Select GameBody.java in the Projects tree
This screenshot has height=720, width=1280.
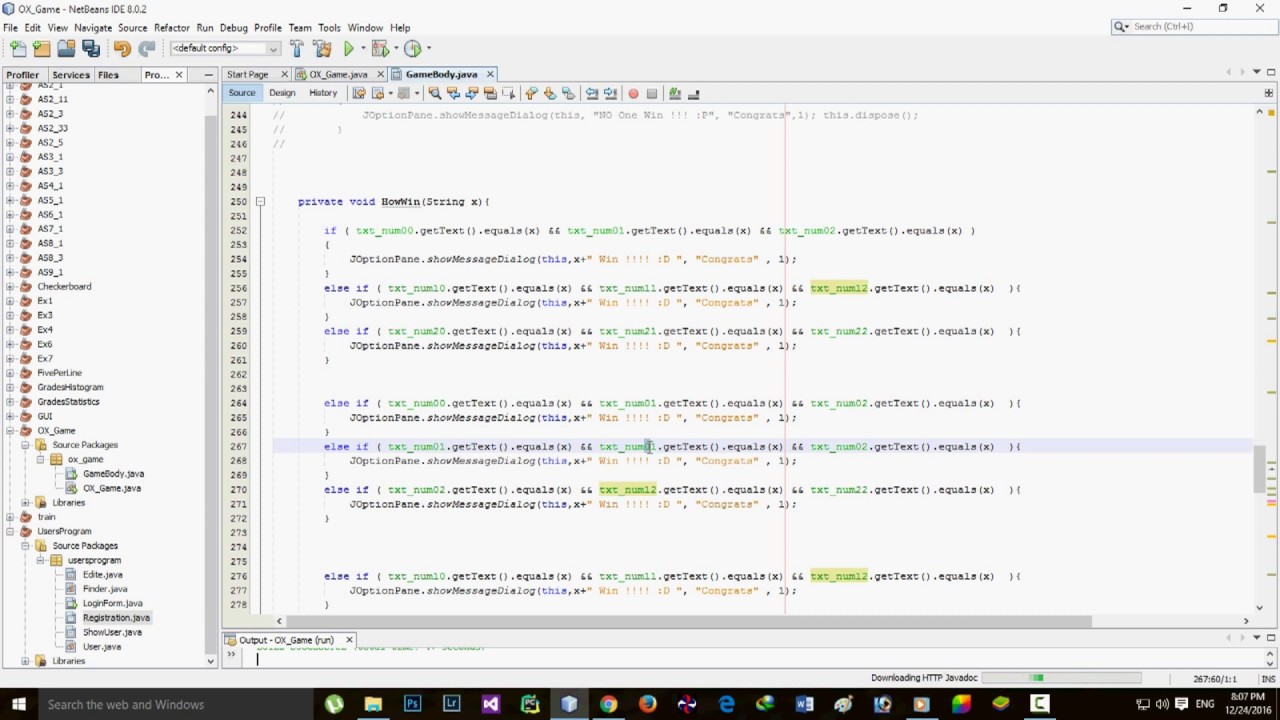coord(113,474)
